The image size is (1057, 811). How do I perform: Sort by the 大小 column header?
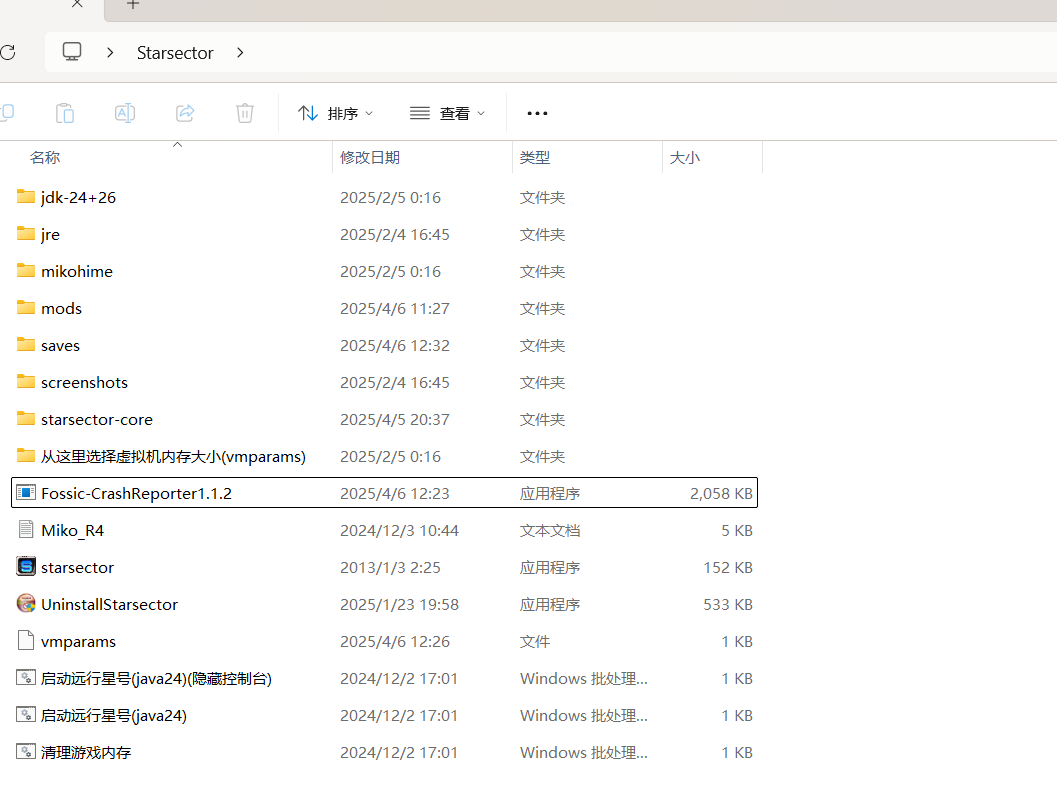[x=684, y=157]
